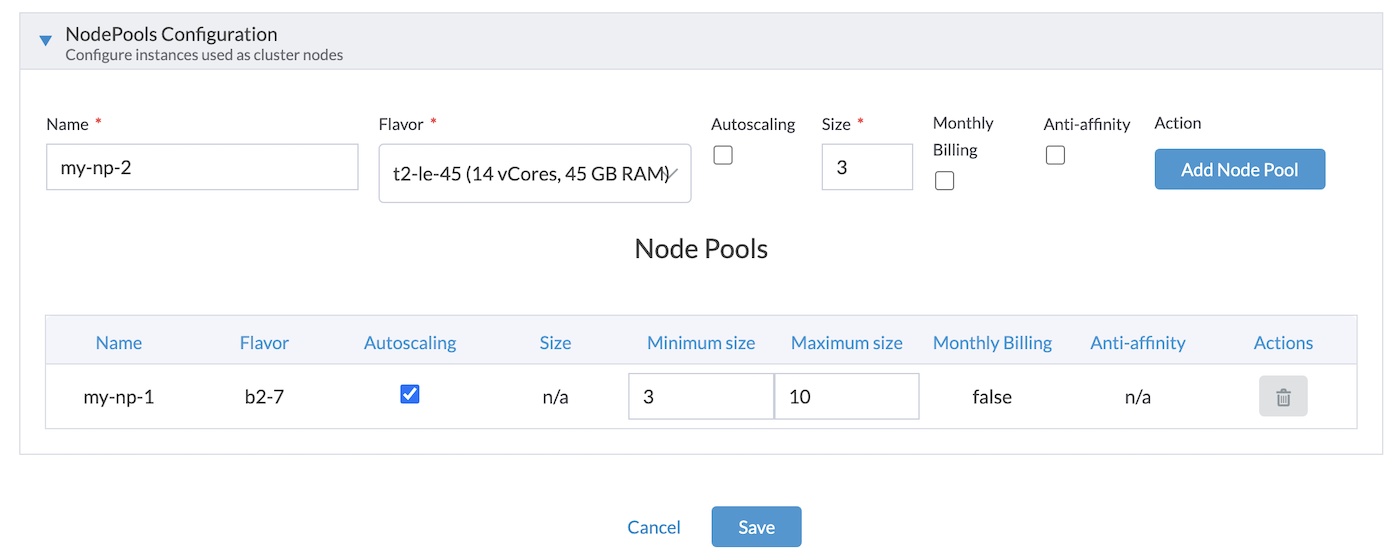
Task: Click the Cancel link
Action: click(654, 527)
